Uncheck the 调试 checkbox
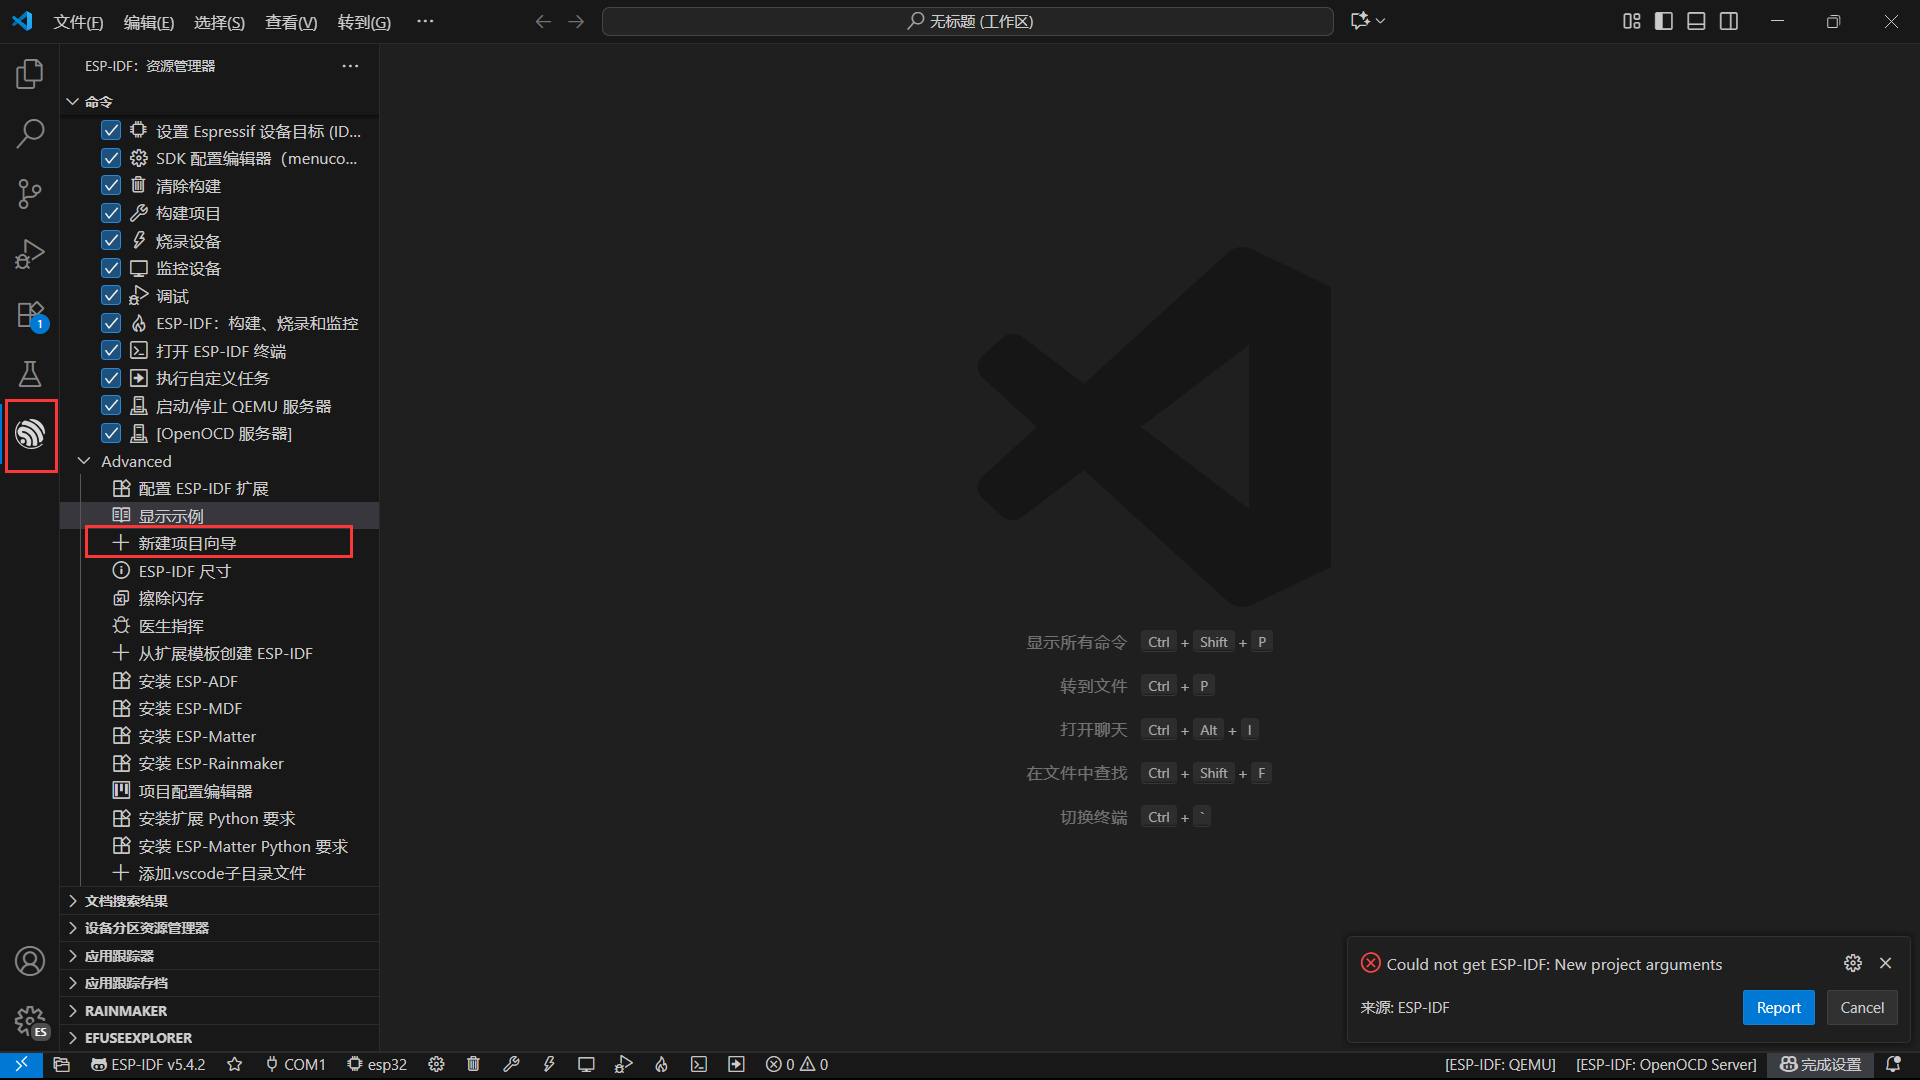 [111, 296]
